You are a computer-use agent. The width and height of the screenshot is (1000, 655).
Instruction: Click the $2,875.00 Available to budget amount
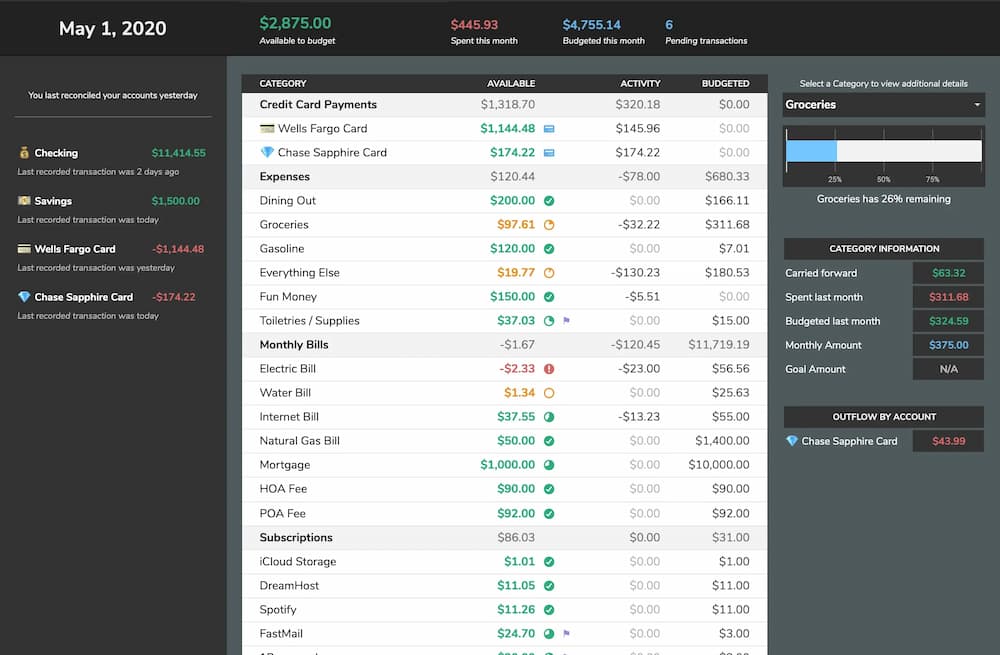click(x=295, y=23)
